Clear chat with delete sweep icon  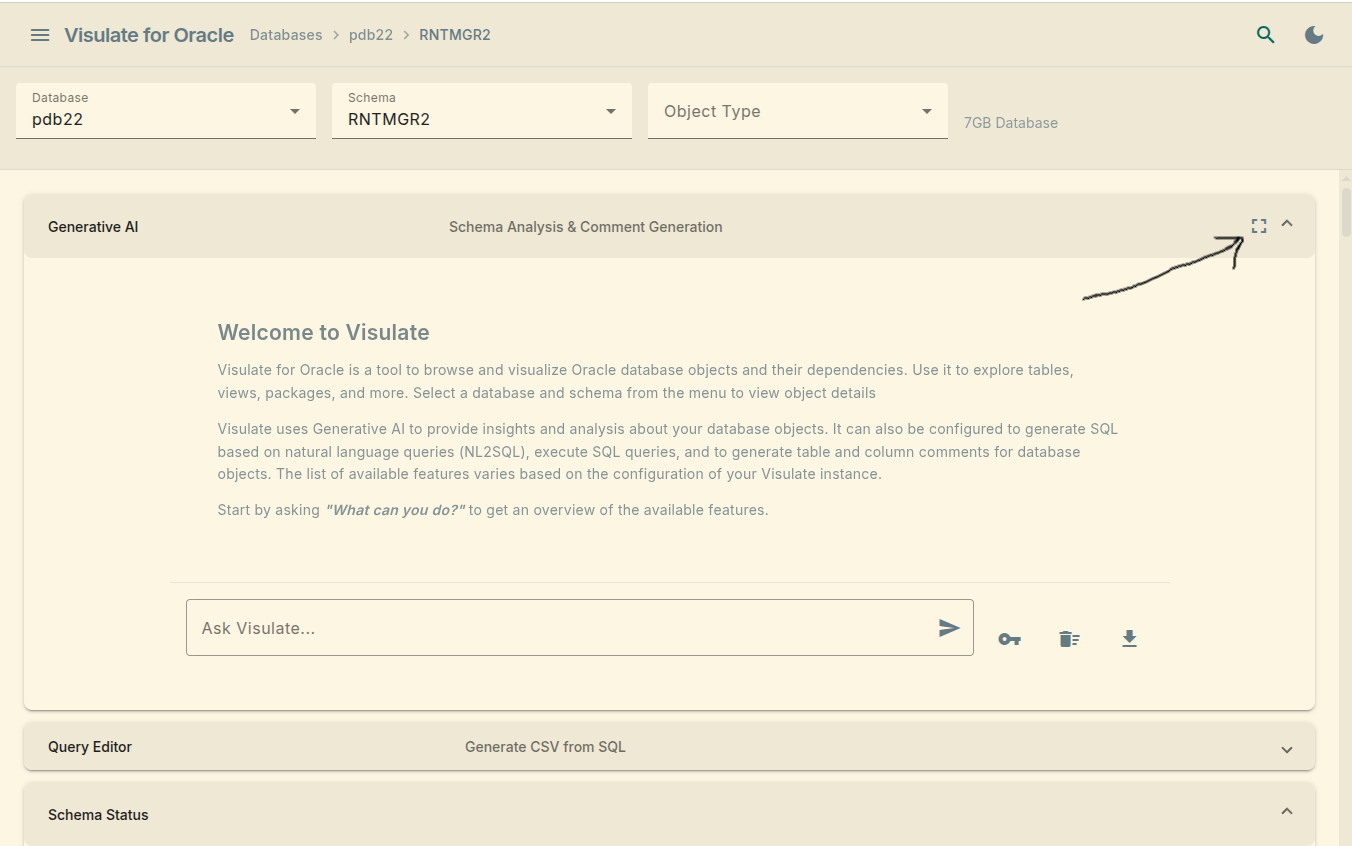pyautogui.click(x=1069, y=639)
